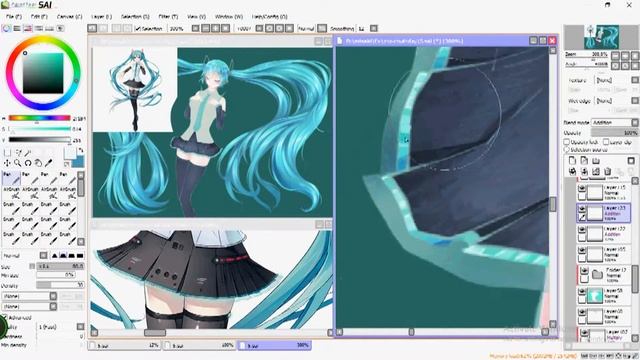Enable the Selection source checkbox

(x=567, y=149)
